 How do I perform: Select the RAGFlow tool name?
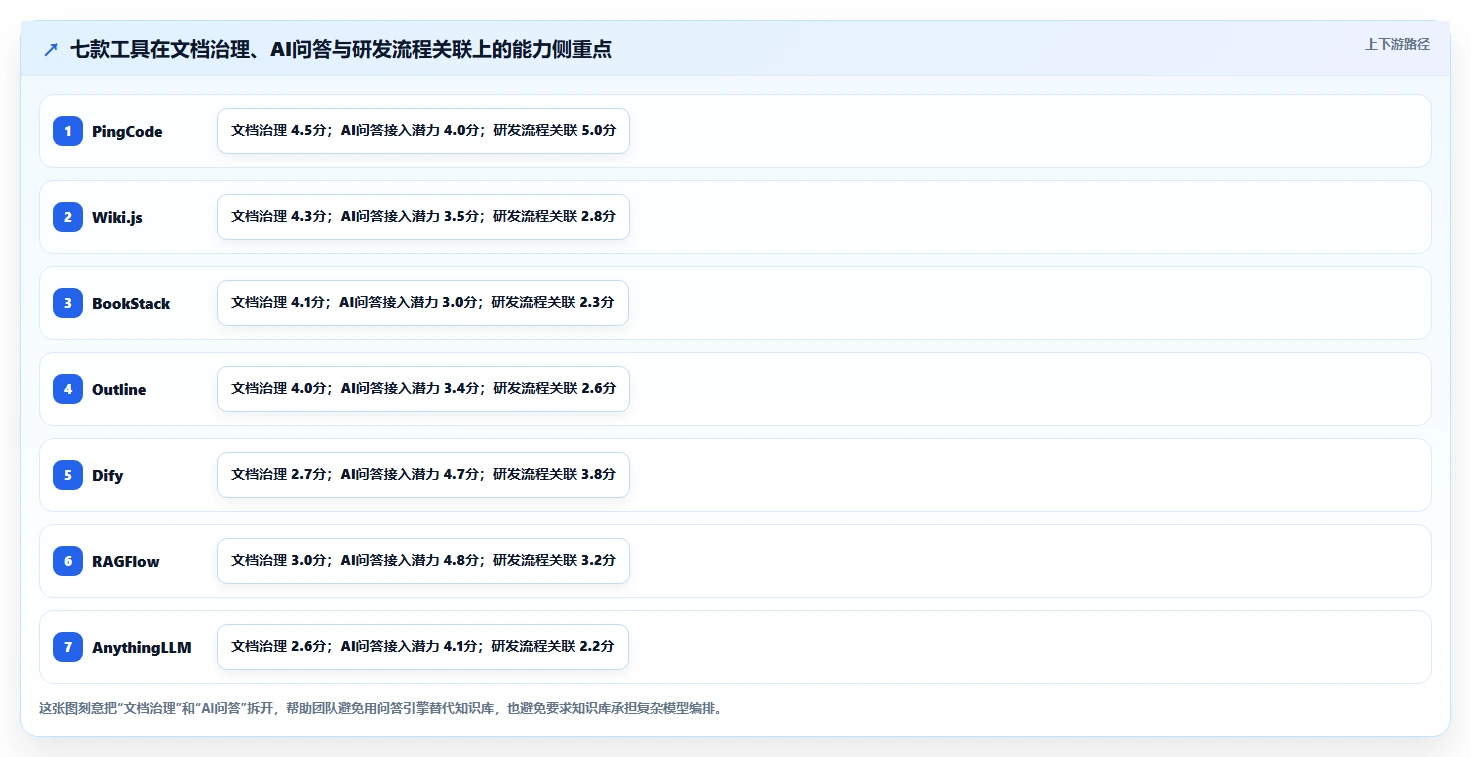[126, 562]
